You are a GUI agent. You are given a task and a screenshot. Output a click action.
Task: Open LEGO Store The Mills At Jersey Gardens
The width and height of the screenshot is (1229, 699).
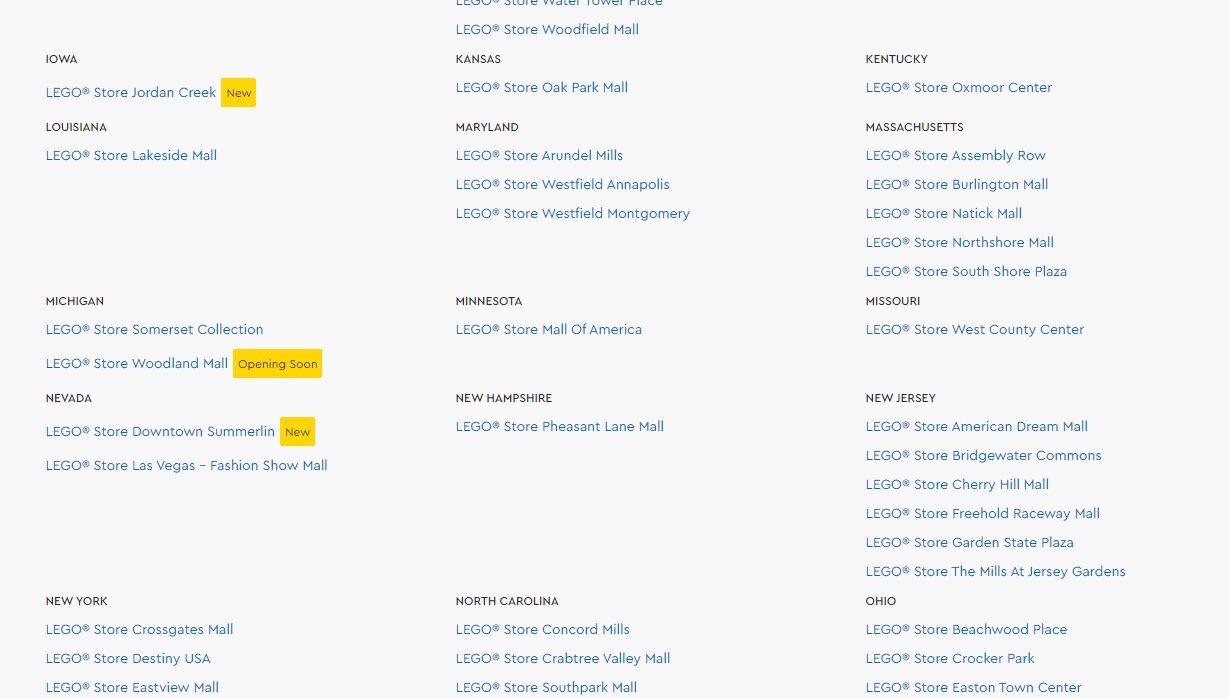(x=996, y=571)
